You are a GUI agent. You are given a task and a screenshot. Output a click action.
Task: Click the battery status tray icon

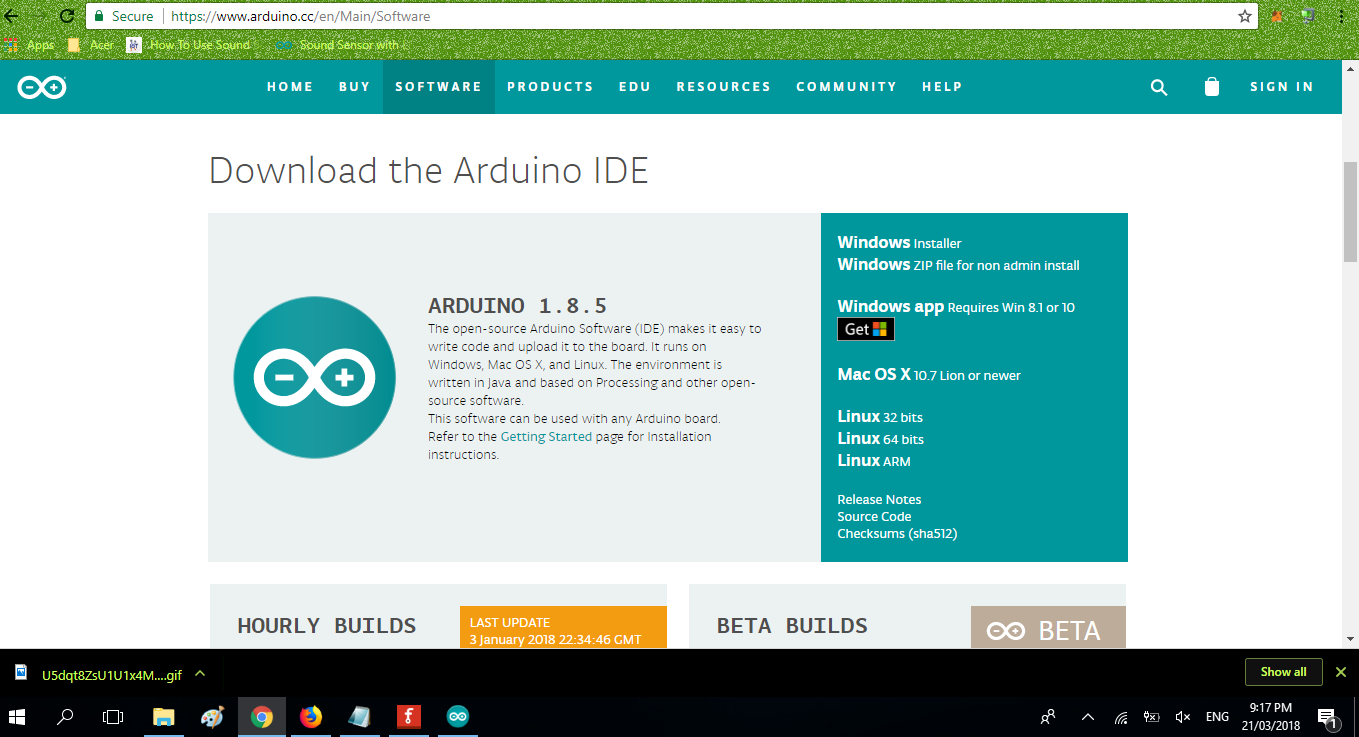click(x=1152, y=716)
